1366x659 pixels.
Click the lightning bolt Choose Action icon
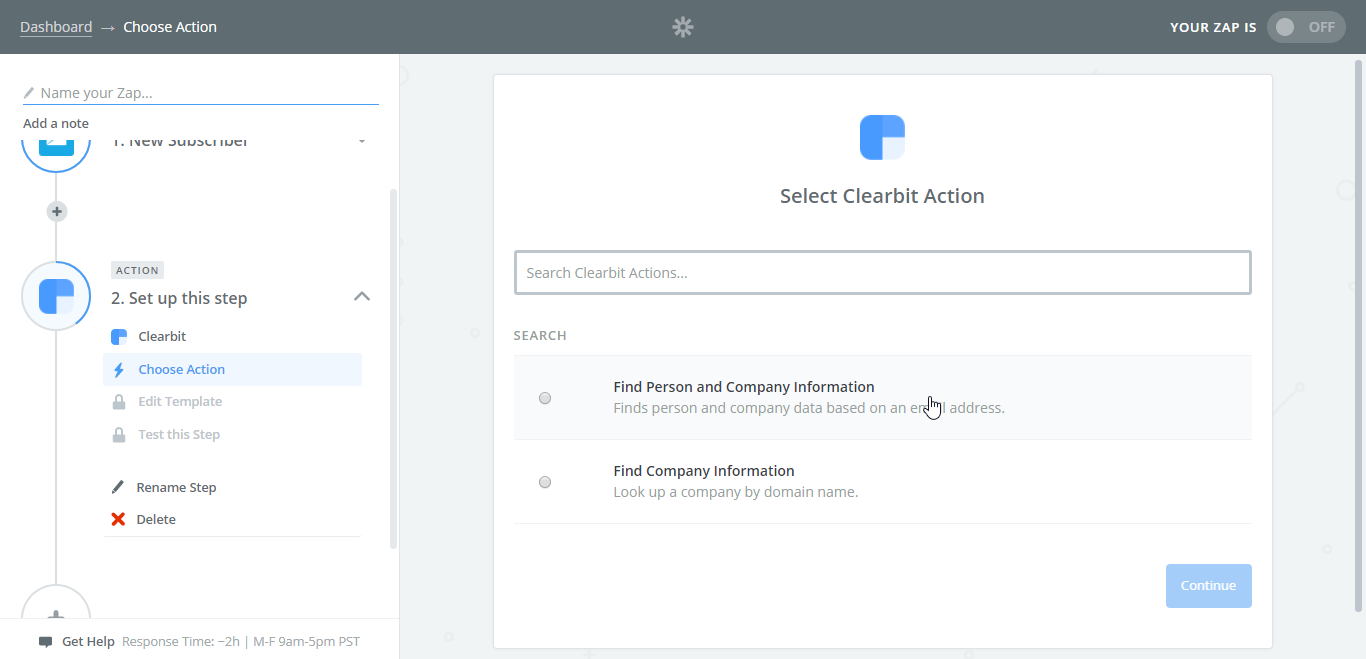pos(119,370)
